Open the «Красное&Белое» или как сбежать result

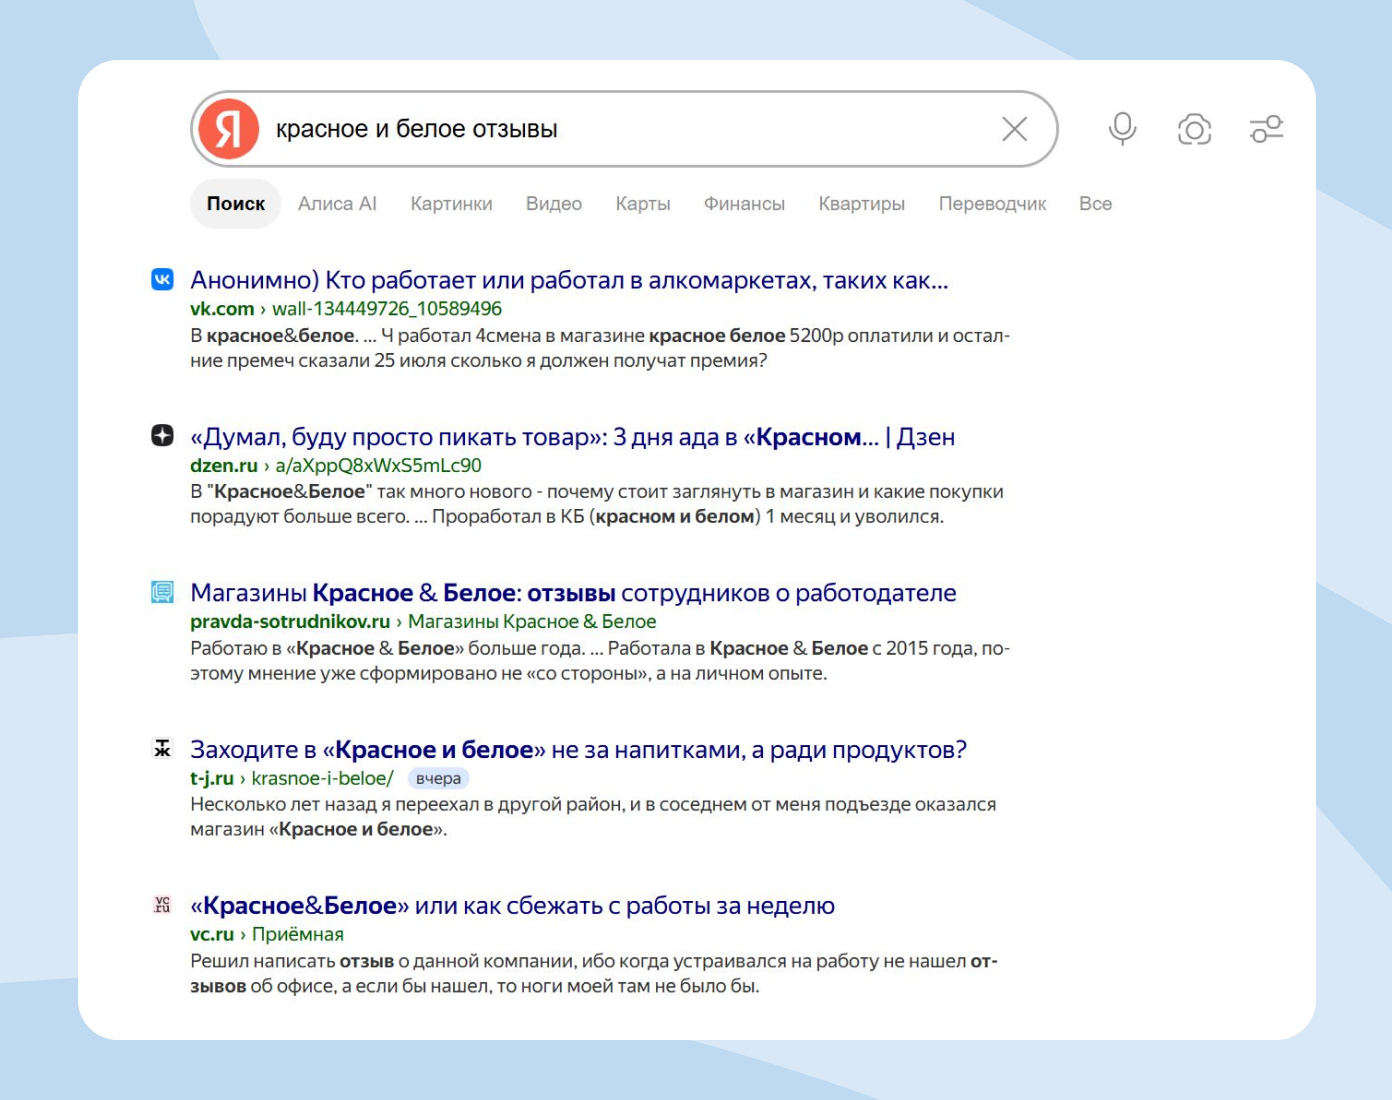click(x=512, y=906)
